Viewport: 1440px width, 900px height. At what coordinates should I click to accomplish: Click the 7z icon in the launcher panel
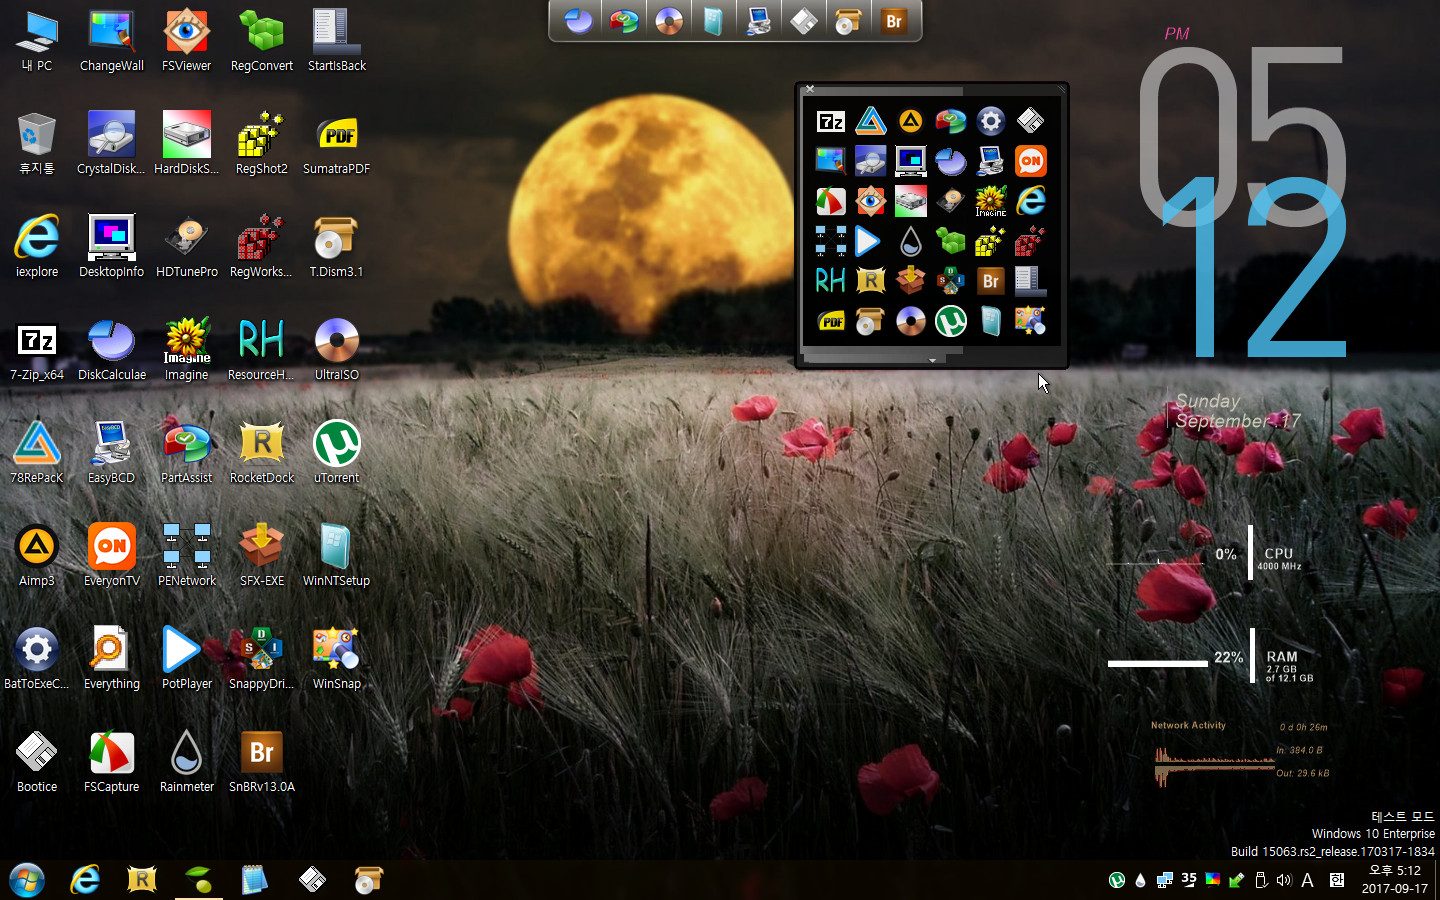pos(831,122)
